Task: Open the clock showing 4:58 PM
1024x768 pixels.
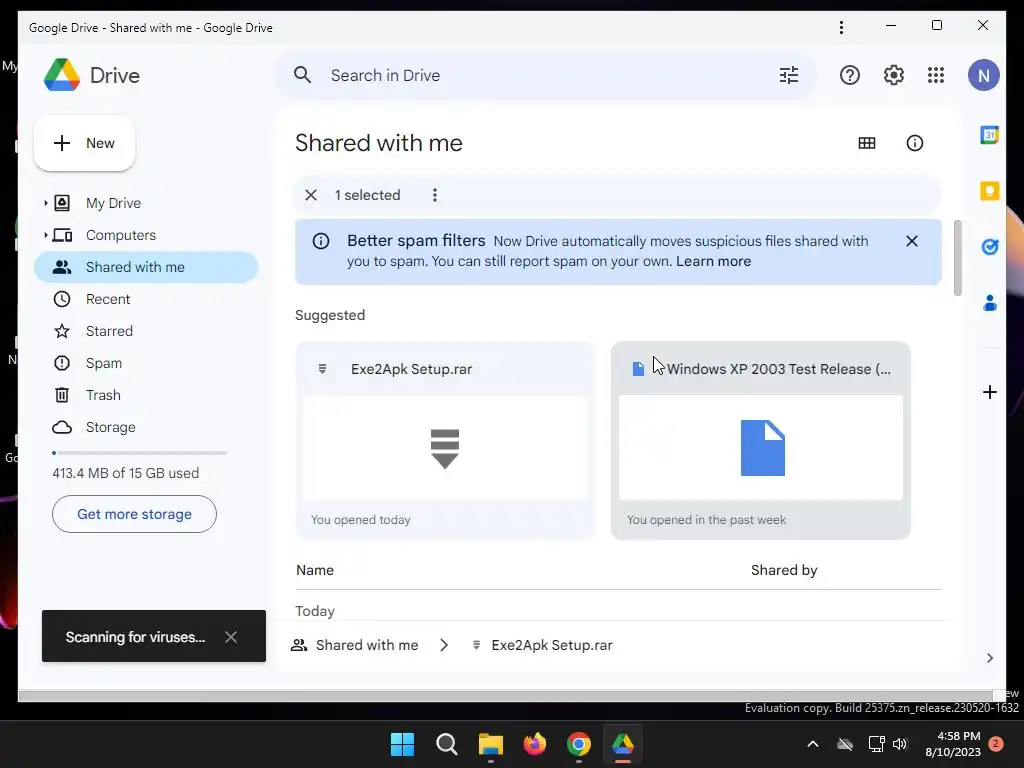Action: [x=953, y=744]
